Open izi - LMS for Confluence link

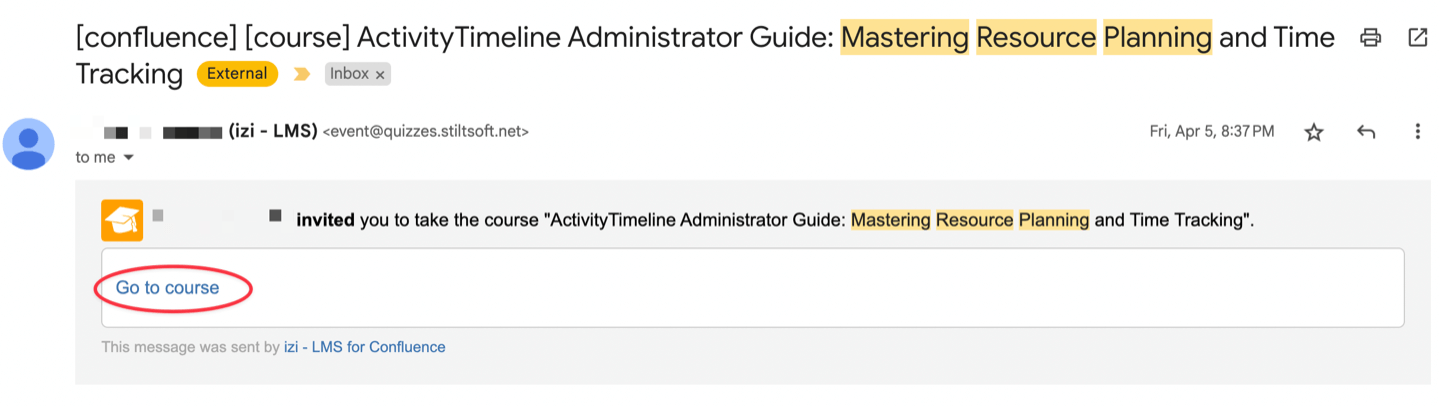(365, 347)
